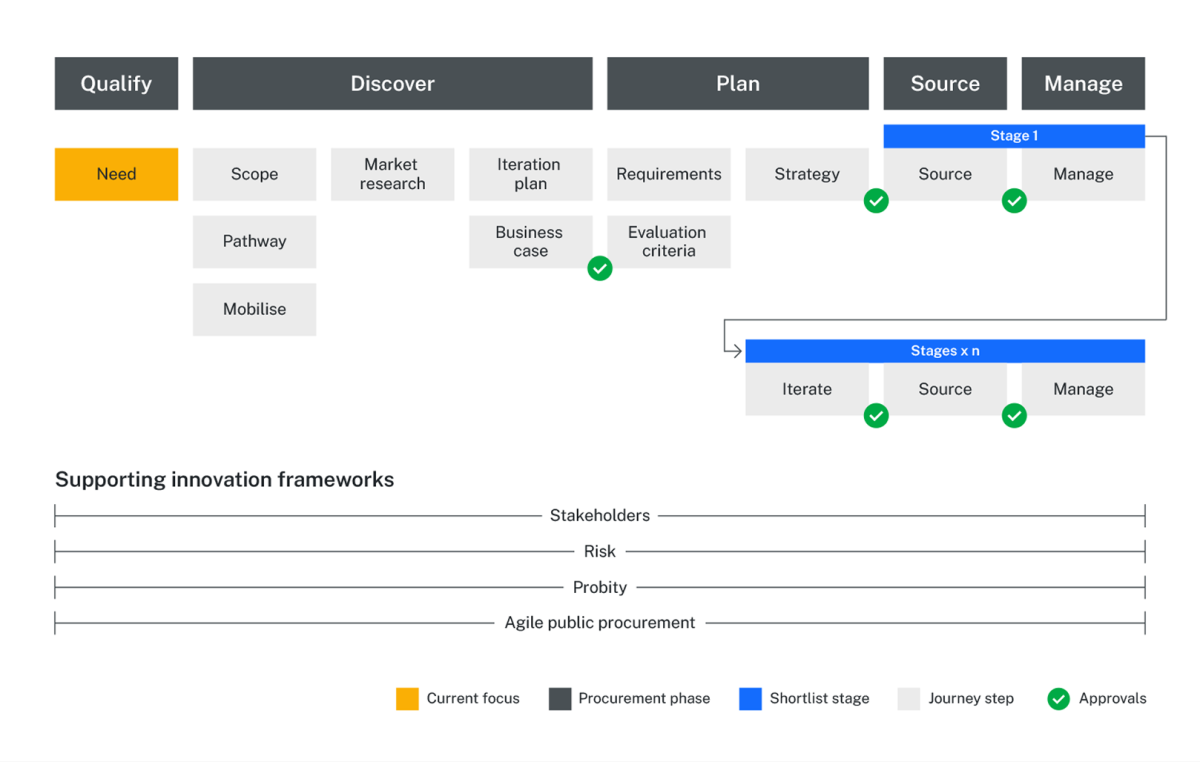
Task: Select the Evaluation criteria step
Action: tap(668, 241)
